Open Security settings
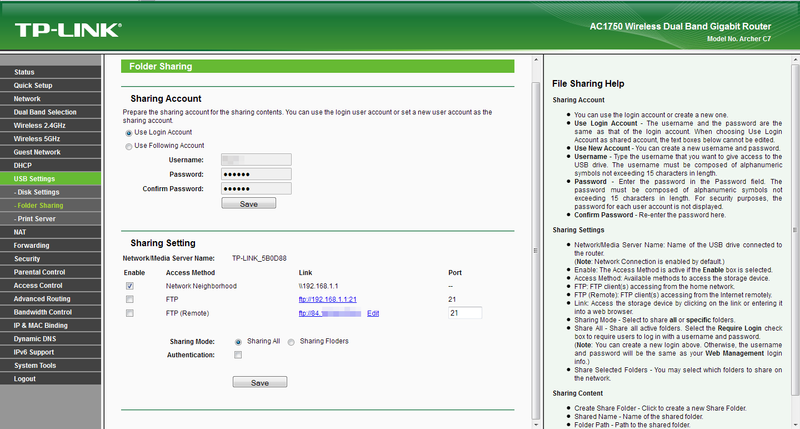The image size is (800, 429). coord(51,259)
